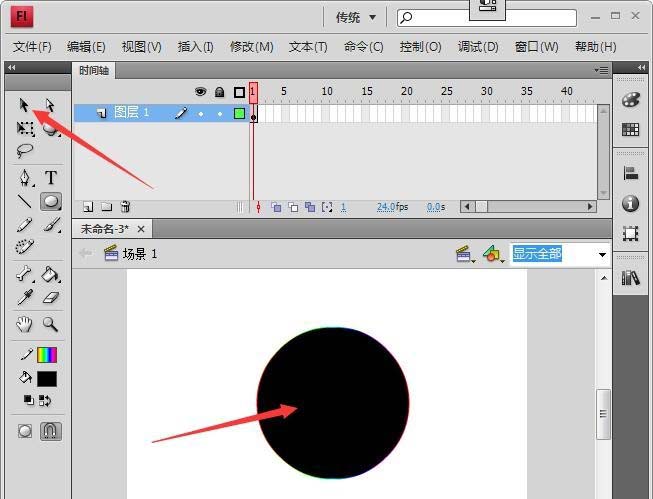Select the Free Transform tool

click(x=25, y=128)
